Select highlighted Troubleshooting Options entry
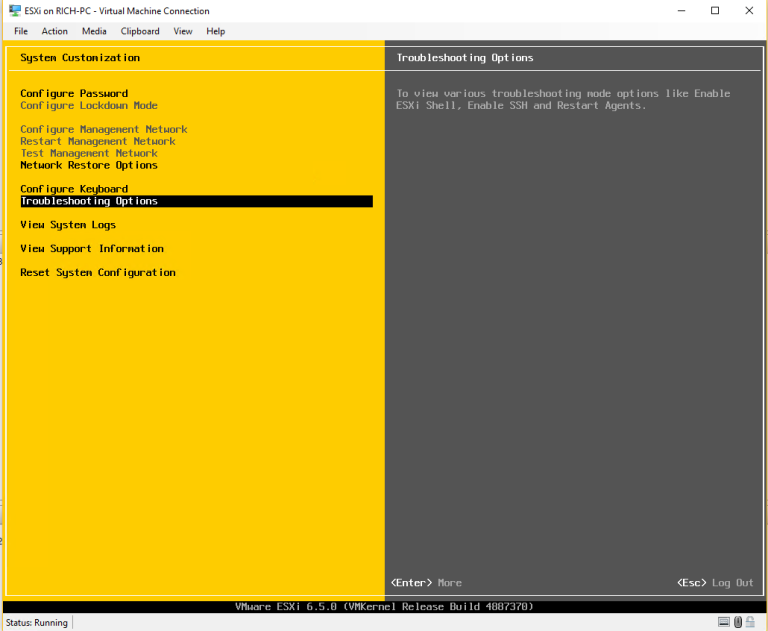This screenshot has height=631, width=768. tap(196, 201)
